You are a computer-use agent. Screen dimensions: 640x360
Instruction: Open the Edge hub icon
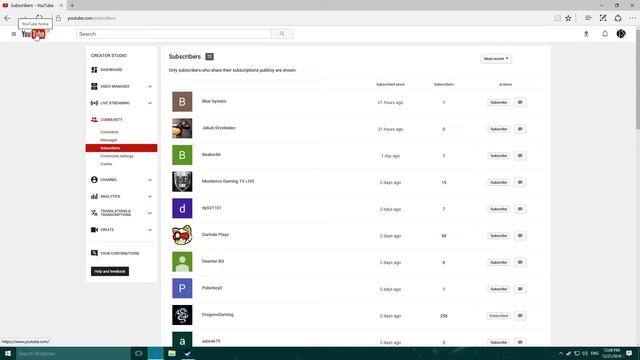coord(588,18)
